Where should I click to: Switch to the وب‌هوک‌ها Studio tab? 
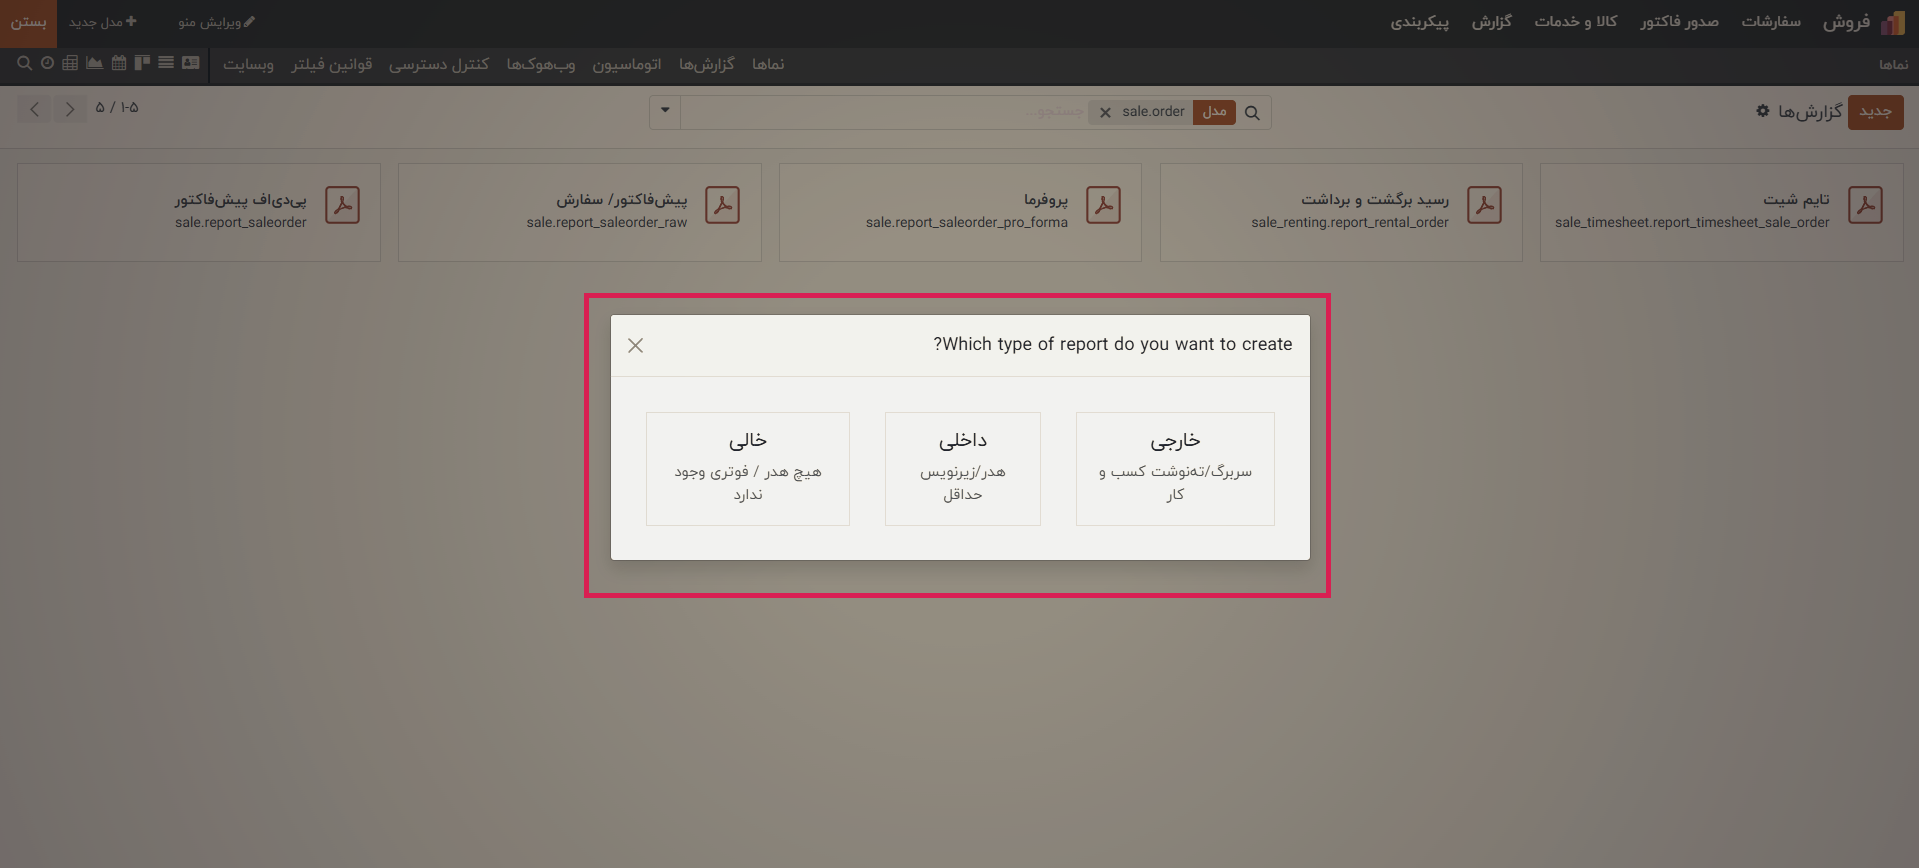(541, 64)
